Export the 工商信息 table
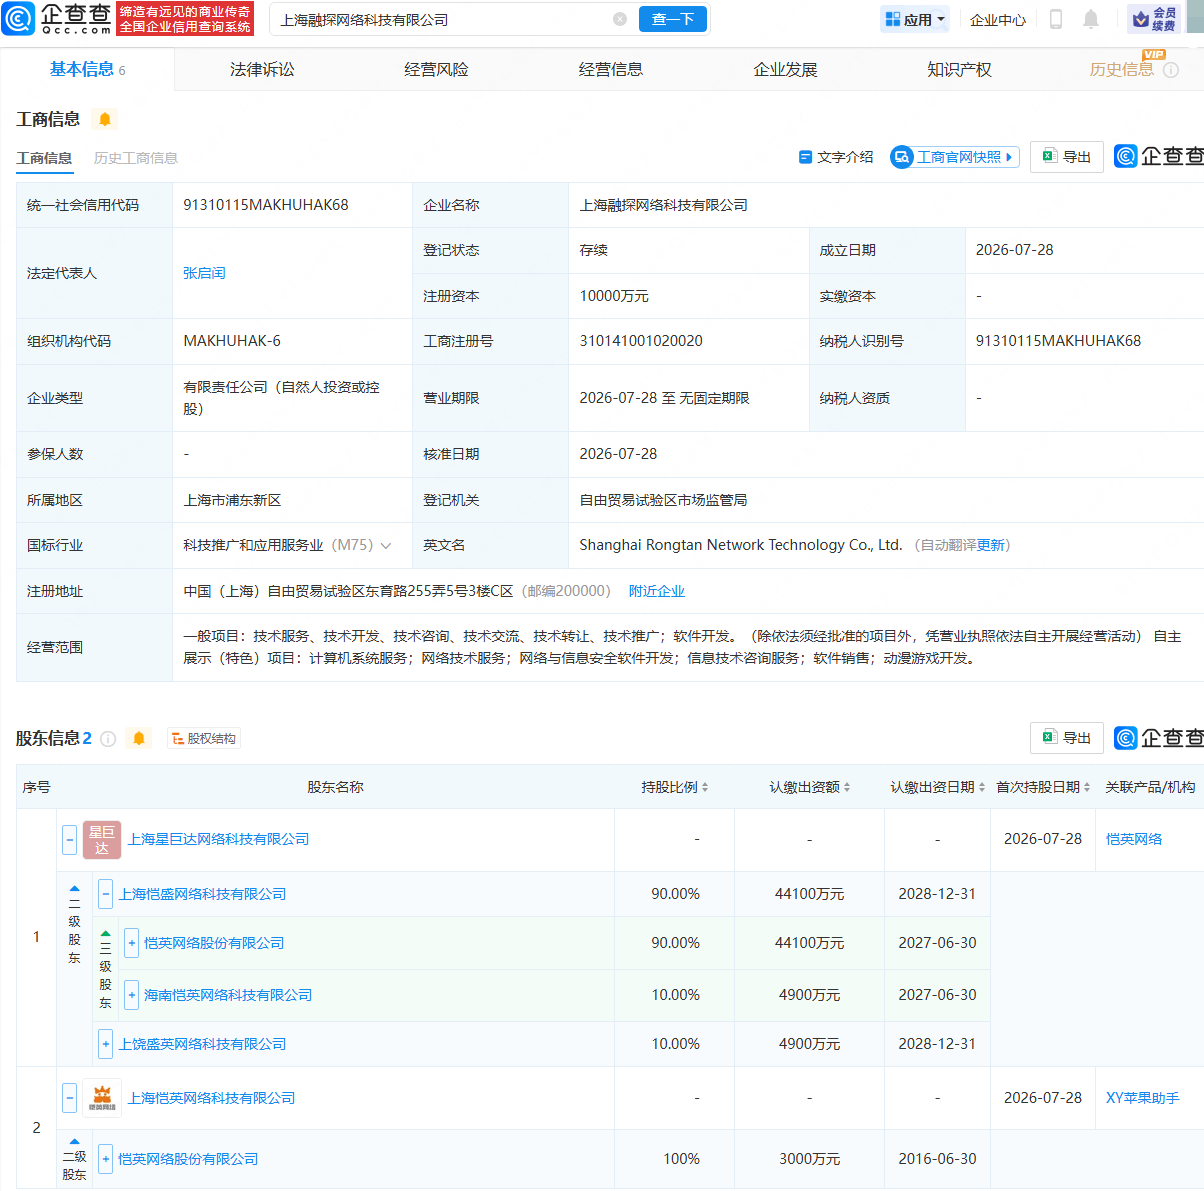 coord(1067,157)
